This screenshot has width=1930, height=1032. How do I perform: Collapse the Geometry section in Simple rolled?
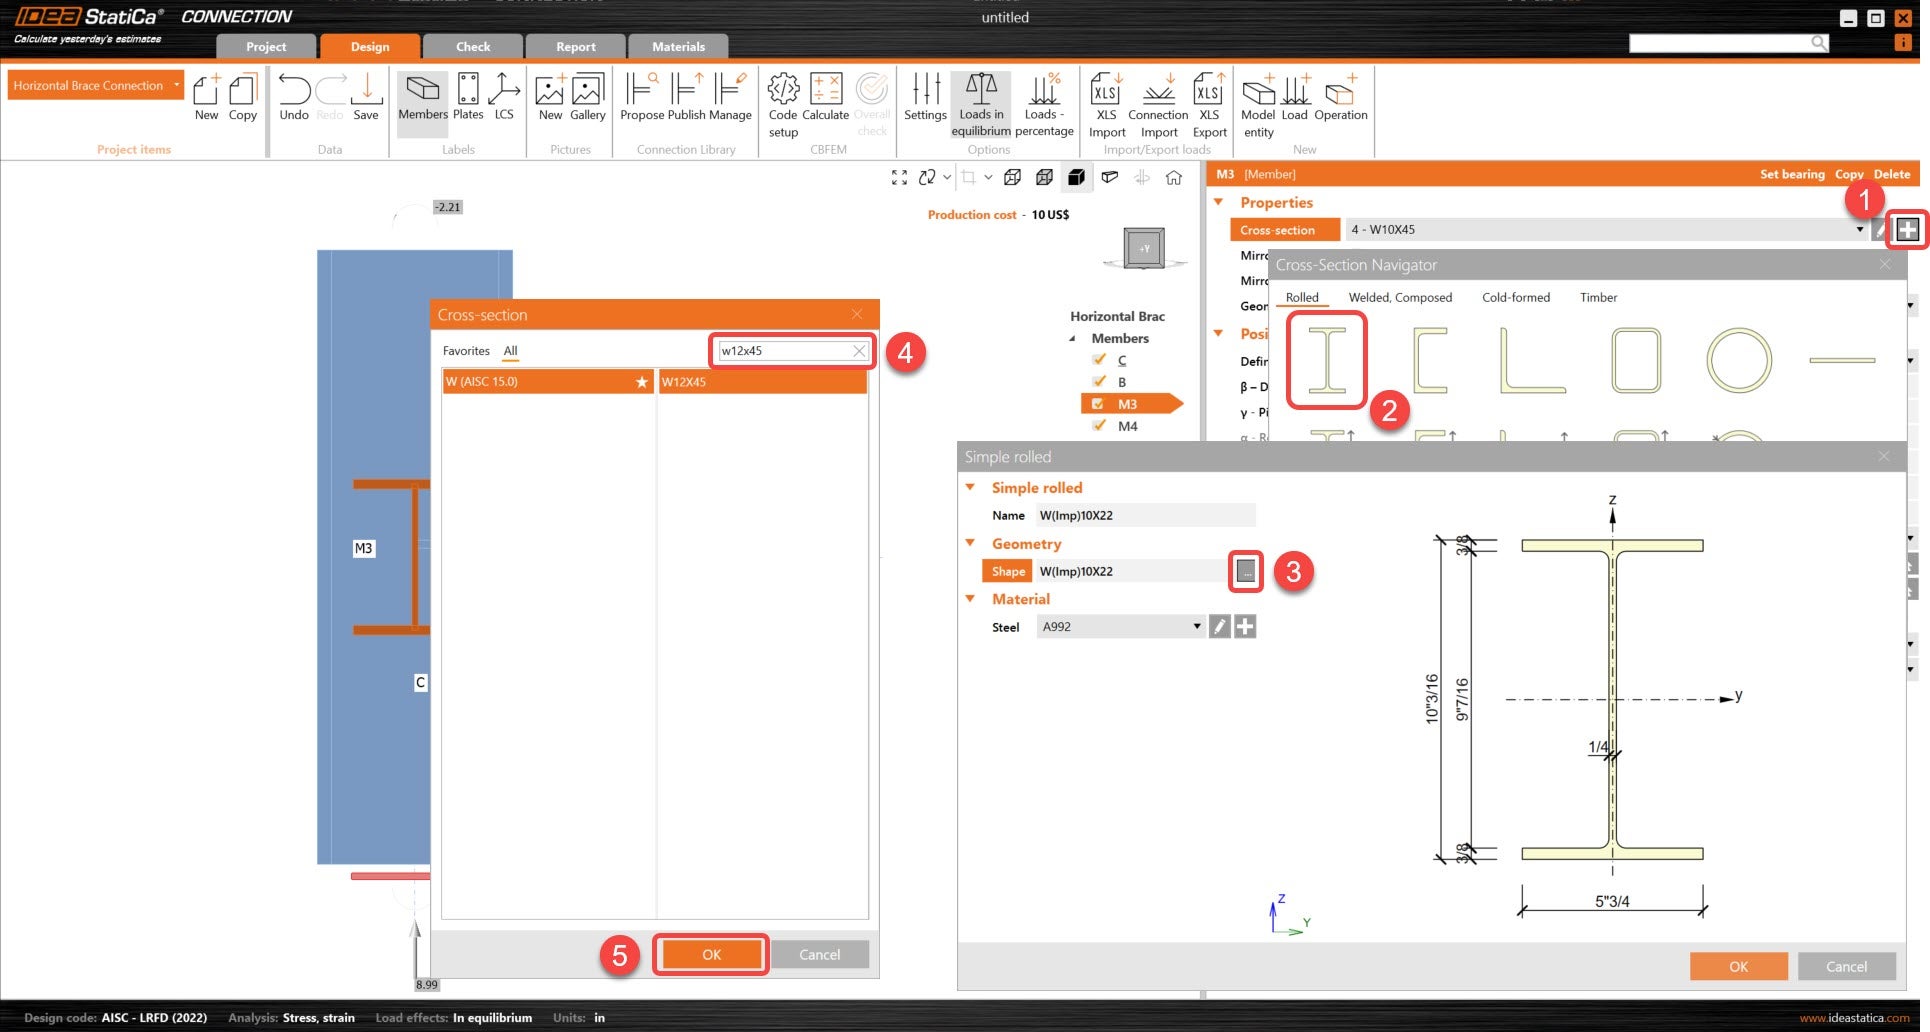[x=970, y=543]
